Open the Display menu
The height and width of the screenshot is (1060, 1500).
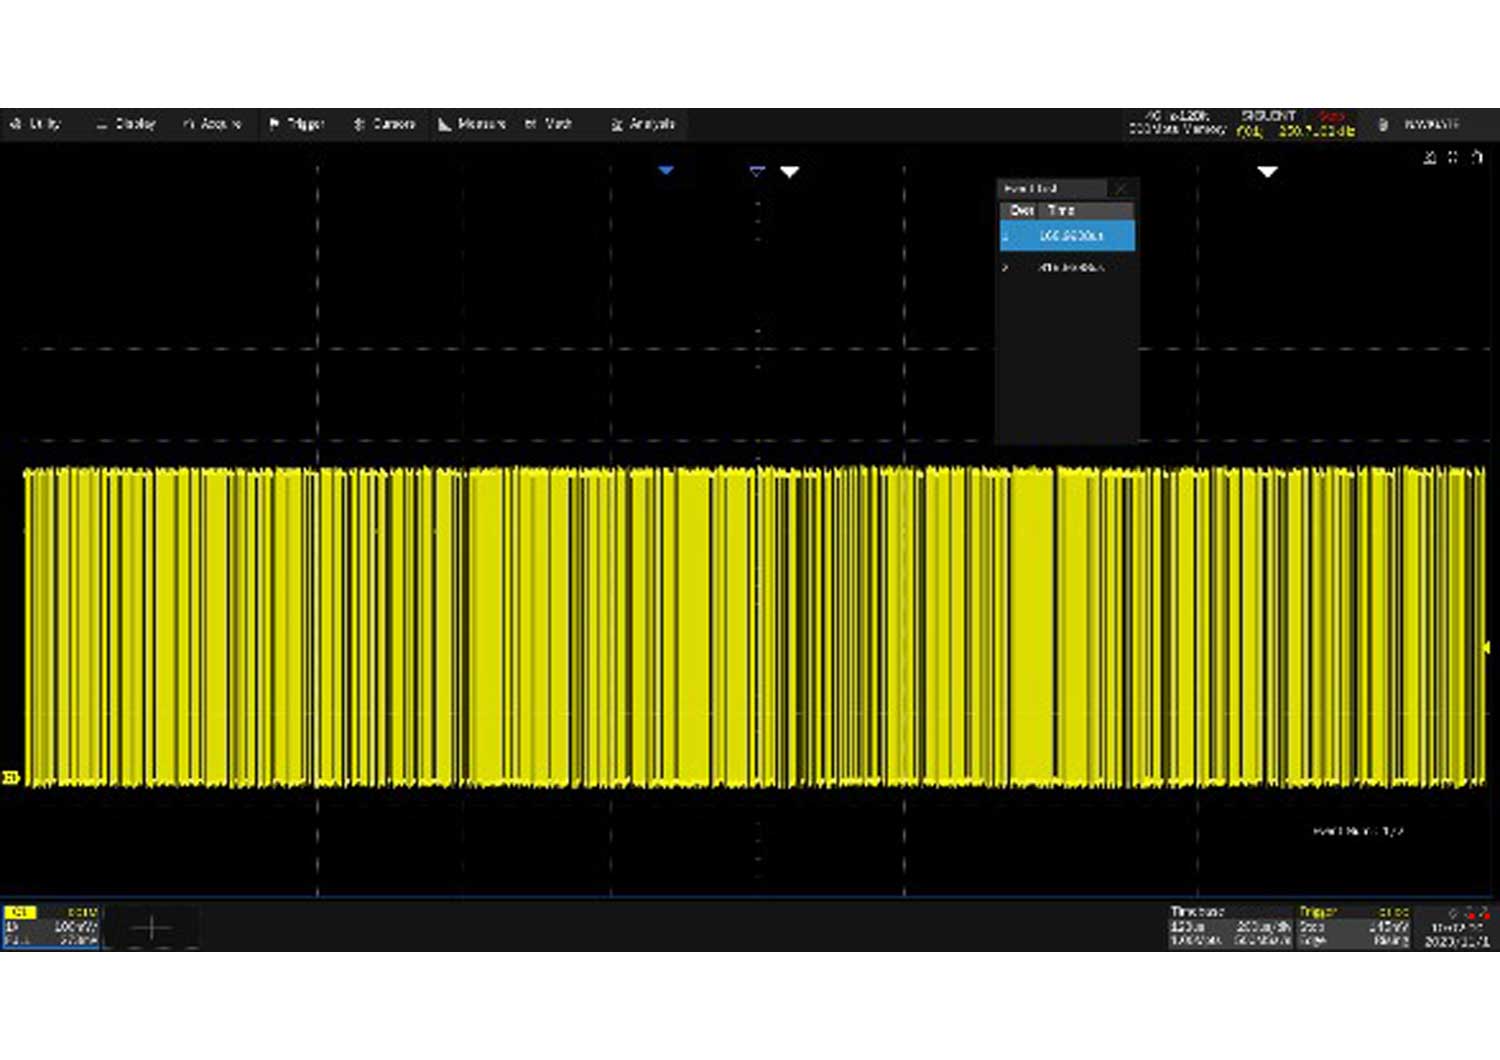coord(126,124)
